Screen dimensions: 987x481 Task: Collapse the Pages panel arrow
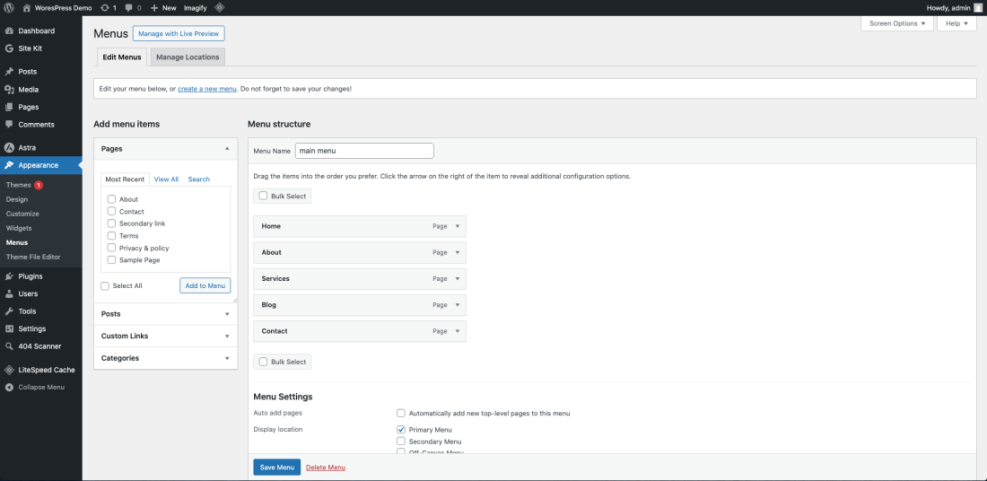227,149
